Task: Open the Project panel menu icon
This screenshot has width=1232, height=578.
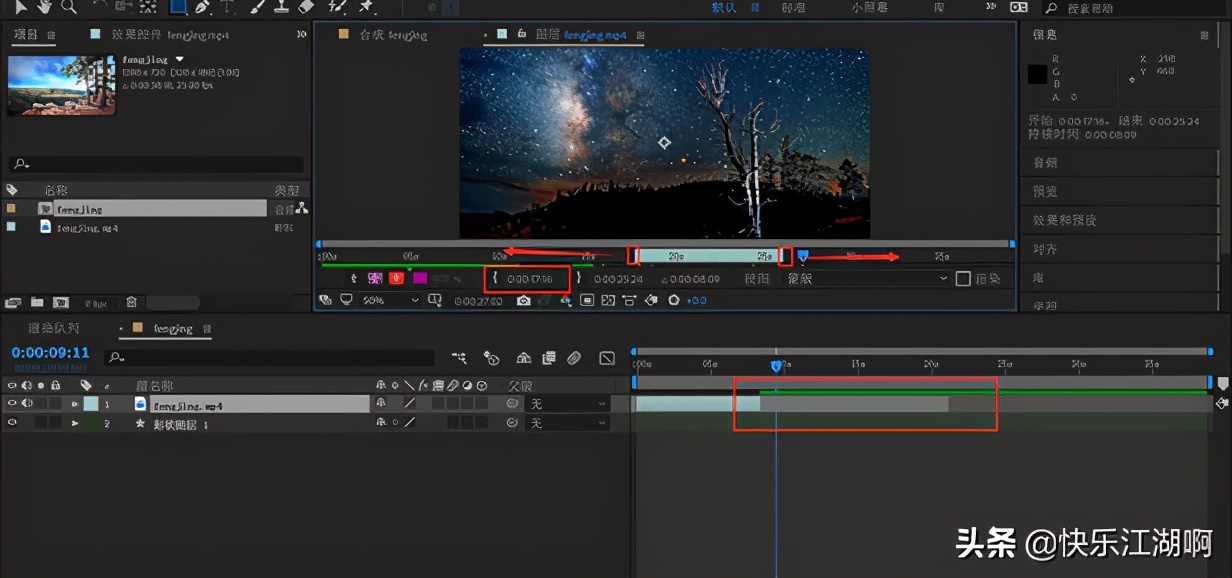Action: 52,35
